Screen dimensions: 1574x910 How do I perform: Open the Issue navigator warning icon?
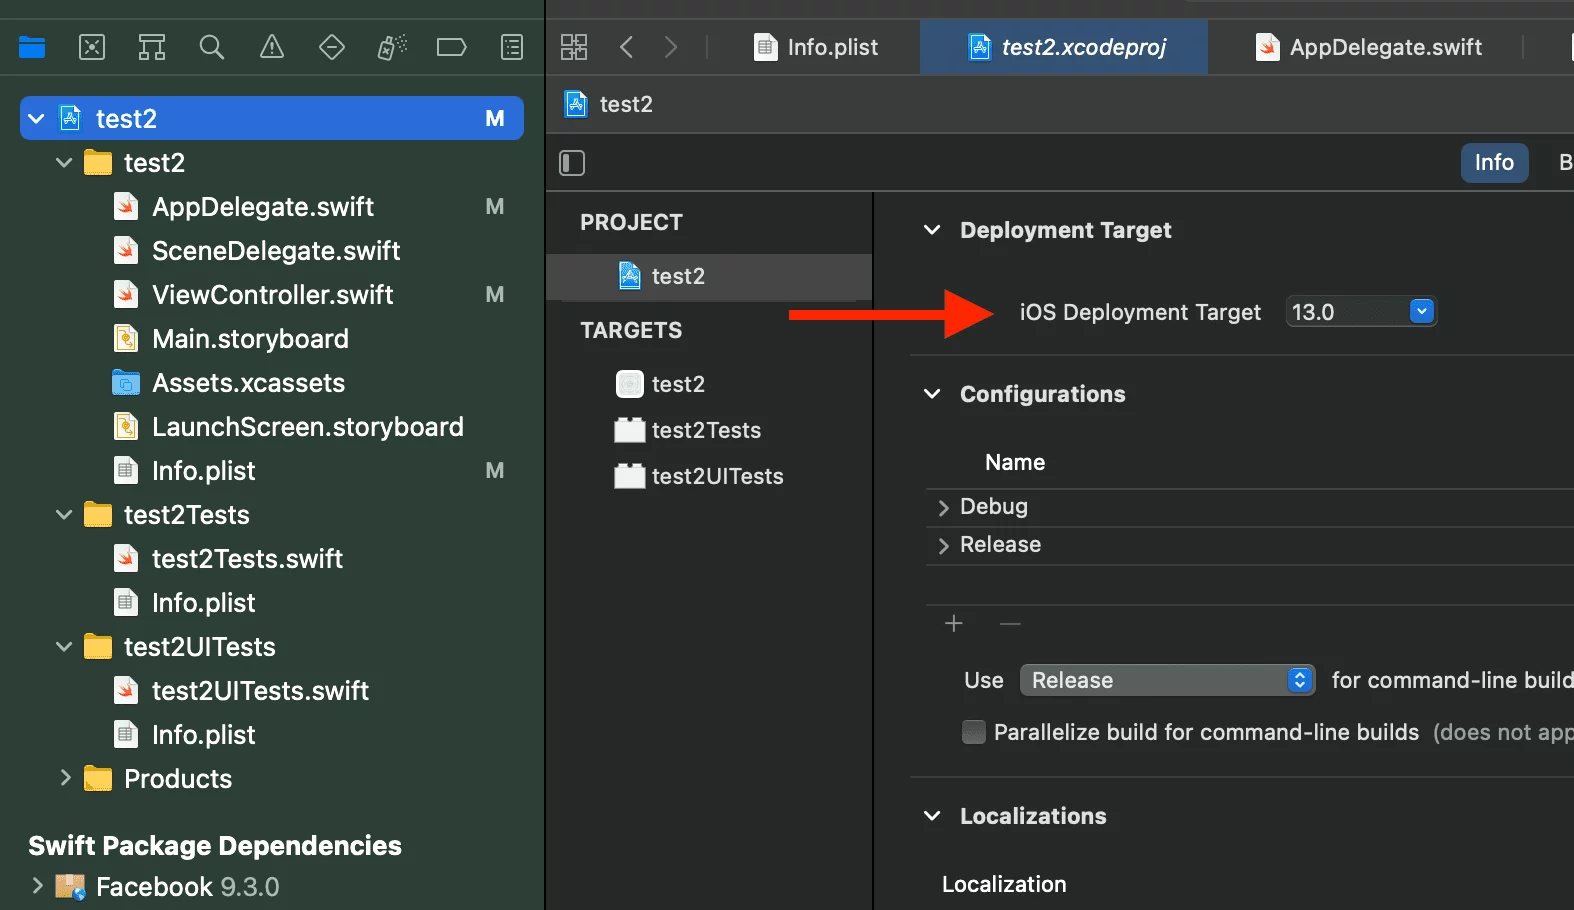272,47
